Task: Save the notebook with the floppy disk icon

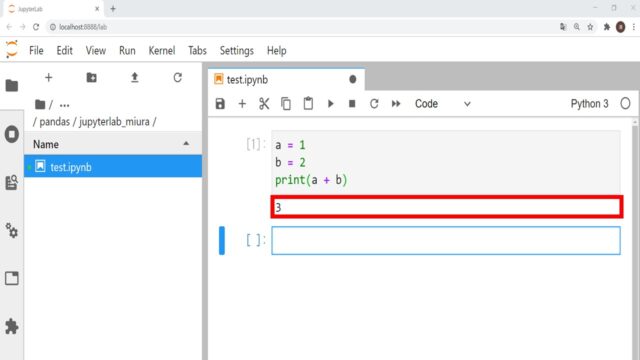Action: coord(220,104)
